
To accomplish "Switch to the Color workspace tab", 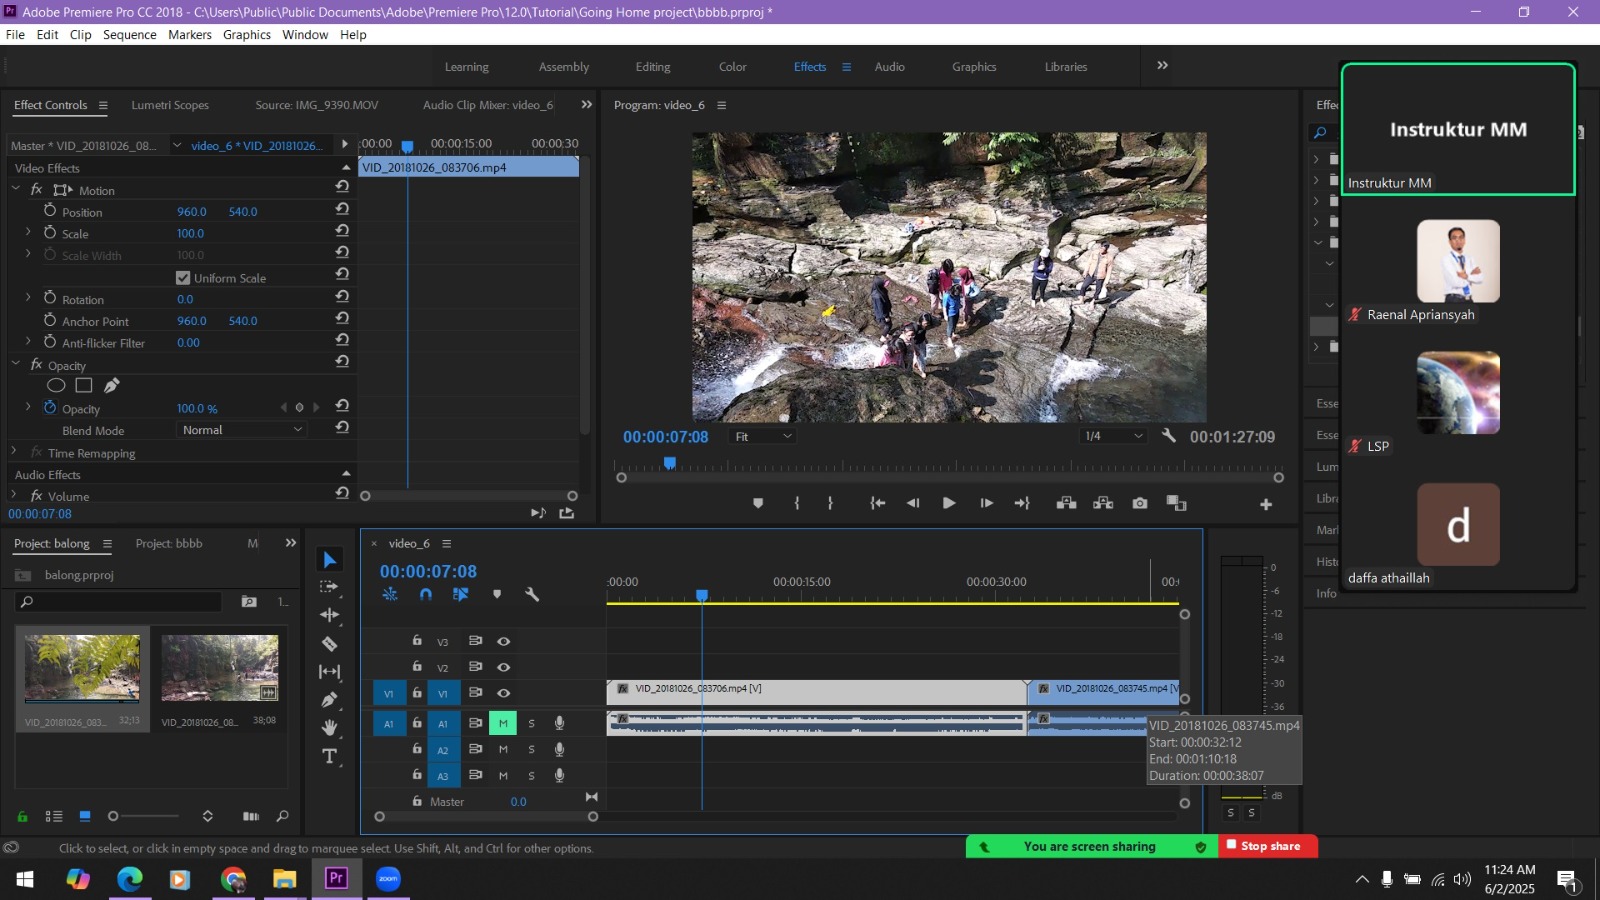I will point(732,67).
